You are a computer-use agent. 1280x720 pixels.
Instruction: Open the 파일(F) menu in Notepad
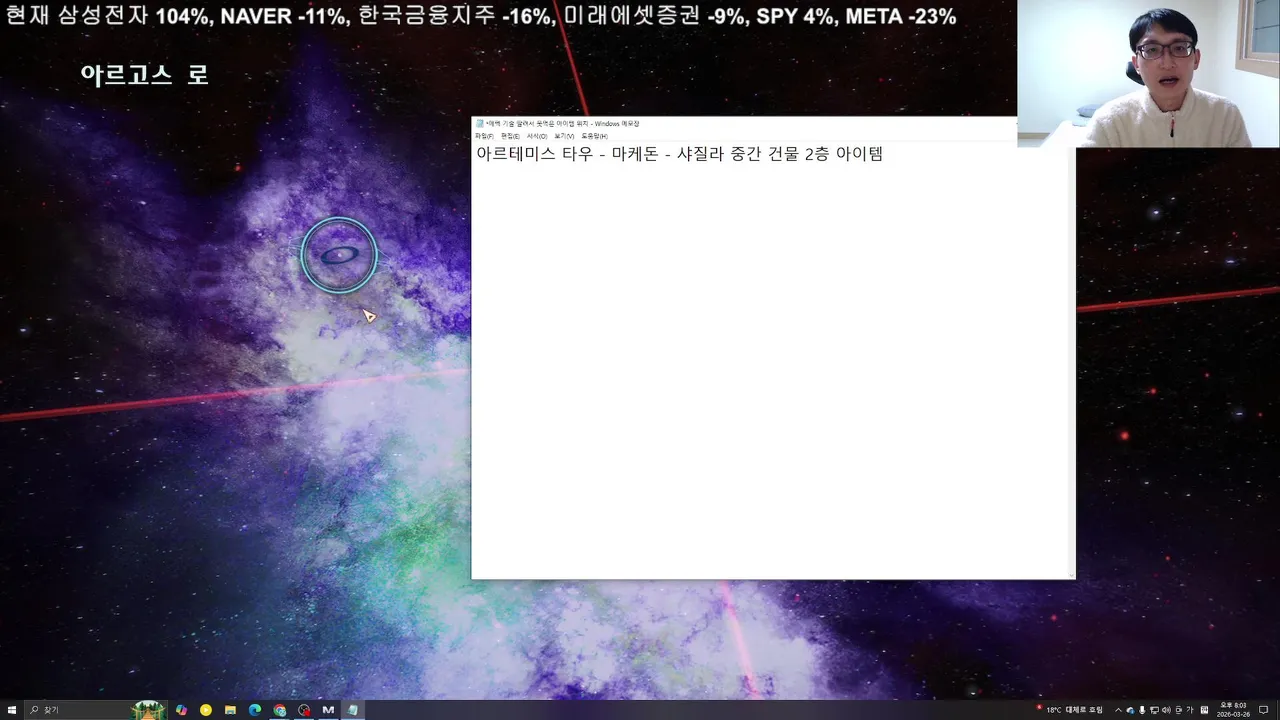(x=484, y=136)
